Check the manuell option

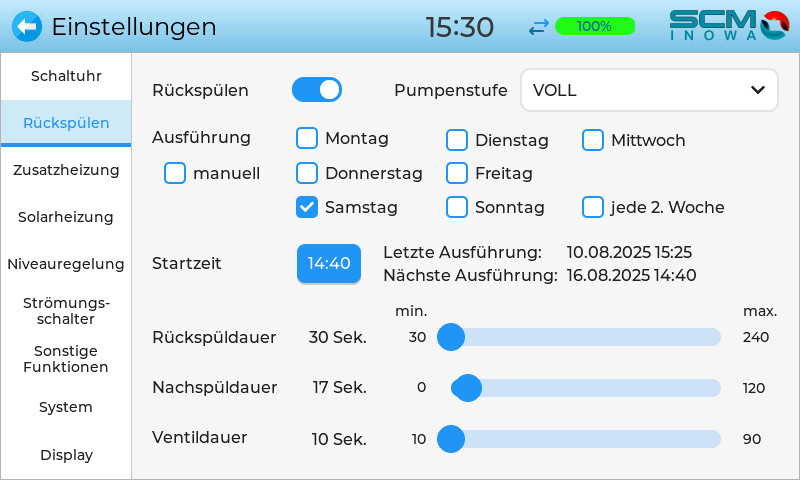click(x=175, y=173)
